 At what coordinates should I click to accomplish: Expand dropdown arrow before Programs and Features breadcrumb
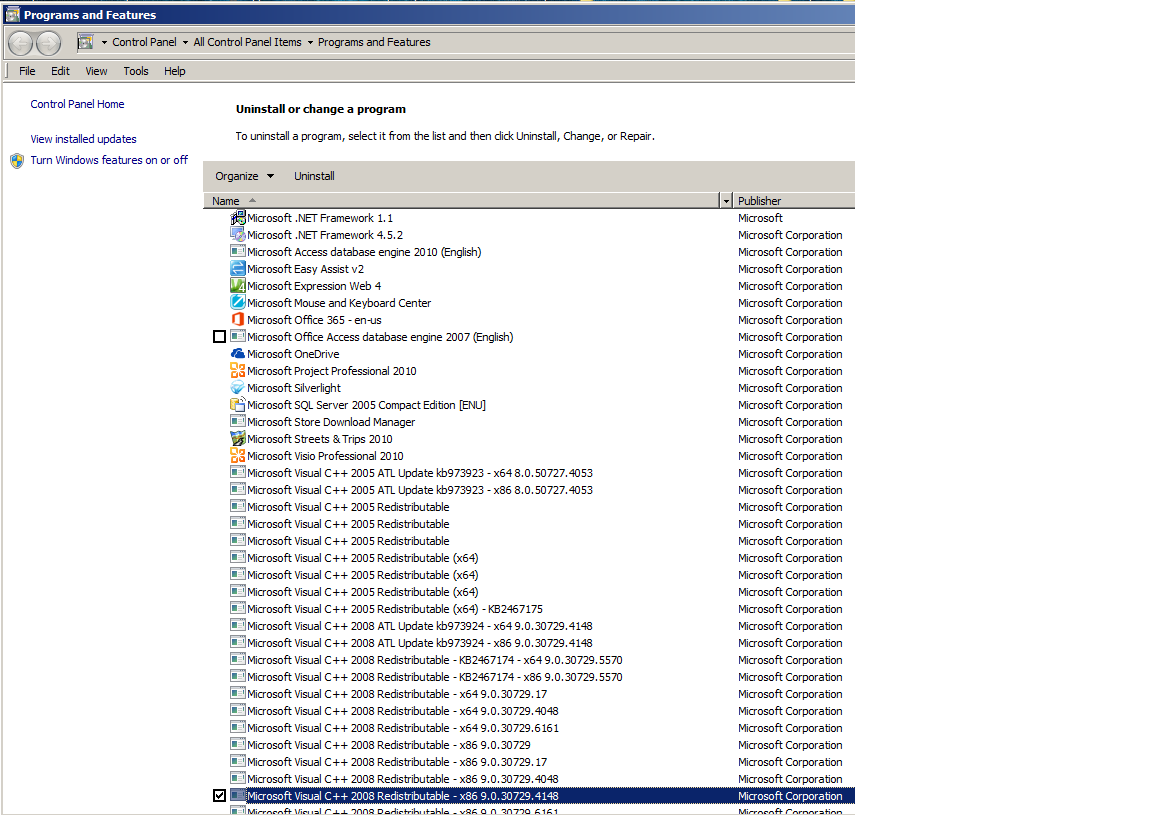click(310, 43)
